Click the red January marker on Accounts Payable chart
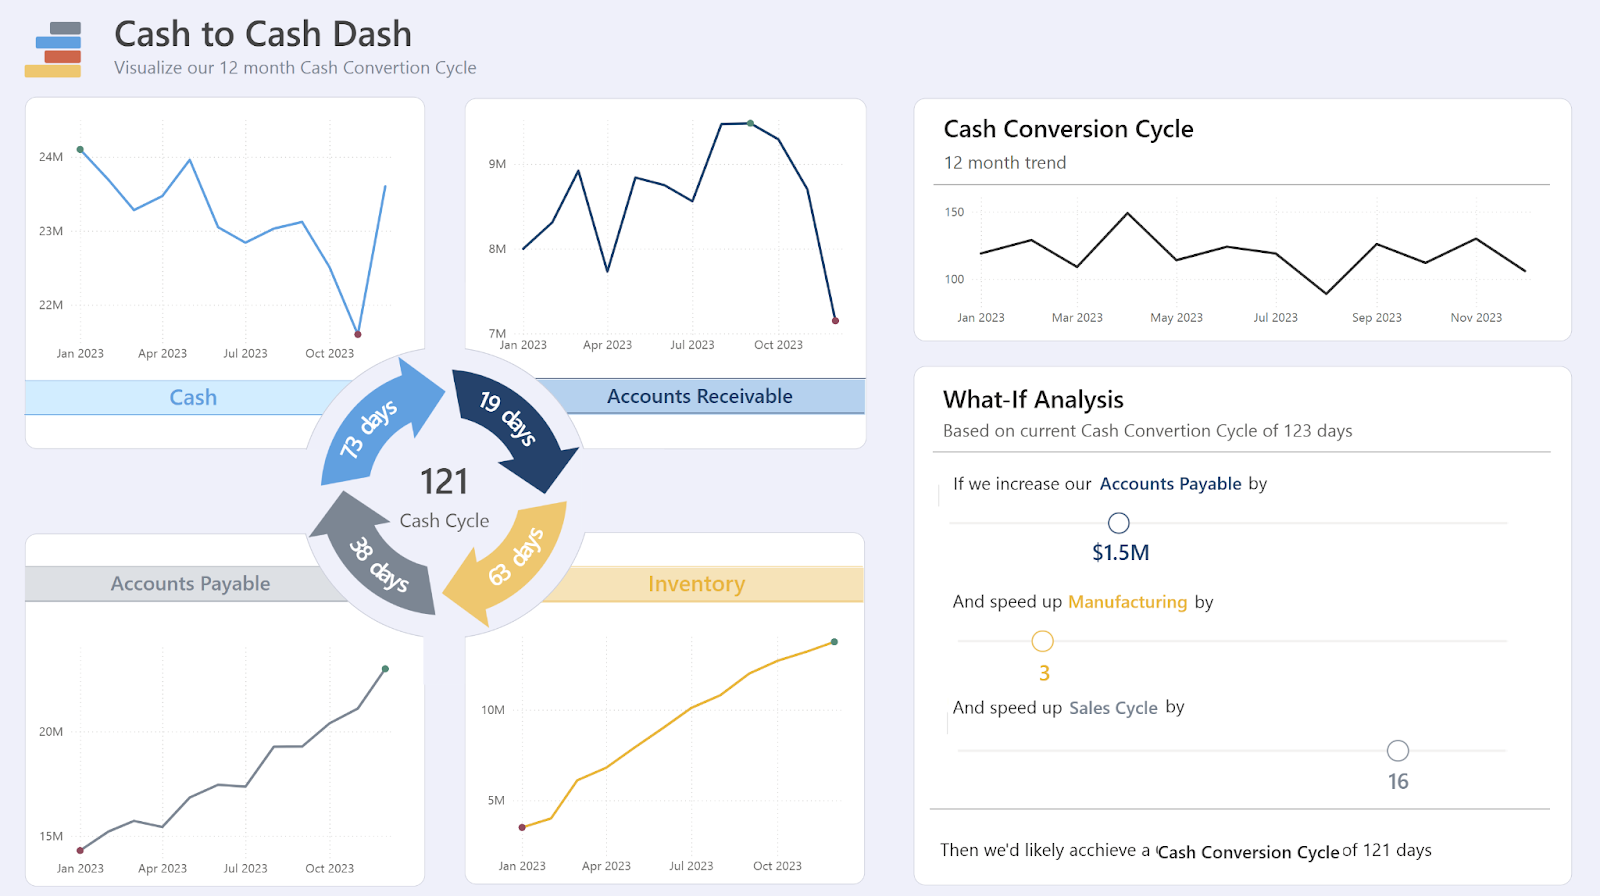 pyautogui.click(x=80, y=852)
